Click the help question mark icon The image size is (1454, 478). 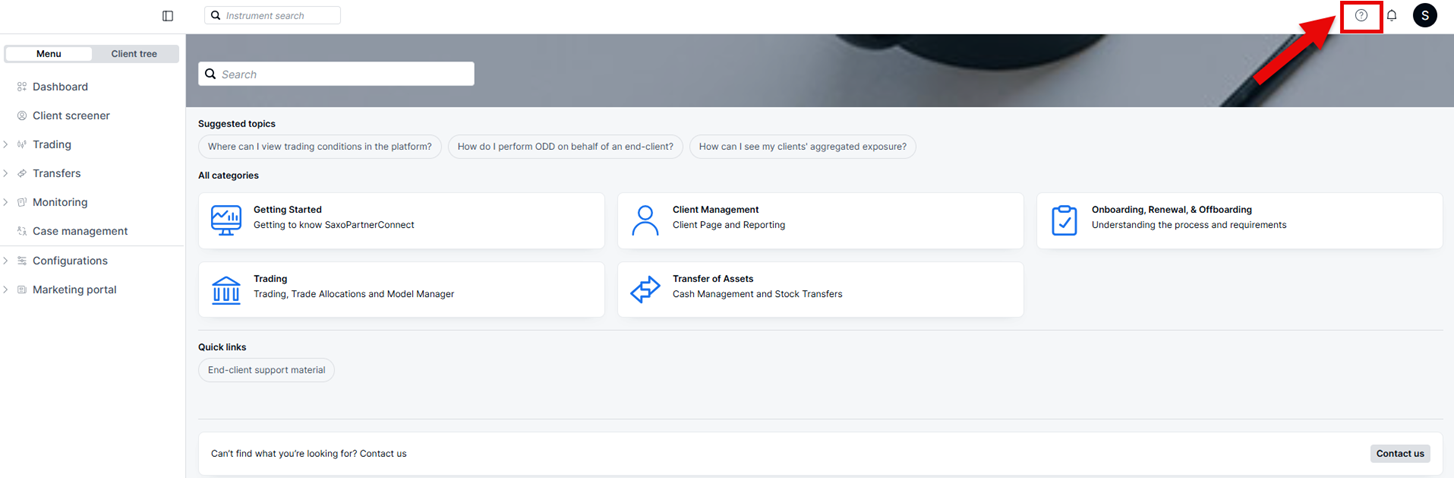click(x=1361, y=16)
